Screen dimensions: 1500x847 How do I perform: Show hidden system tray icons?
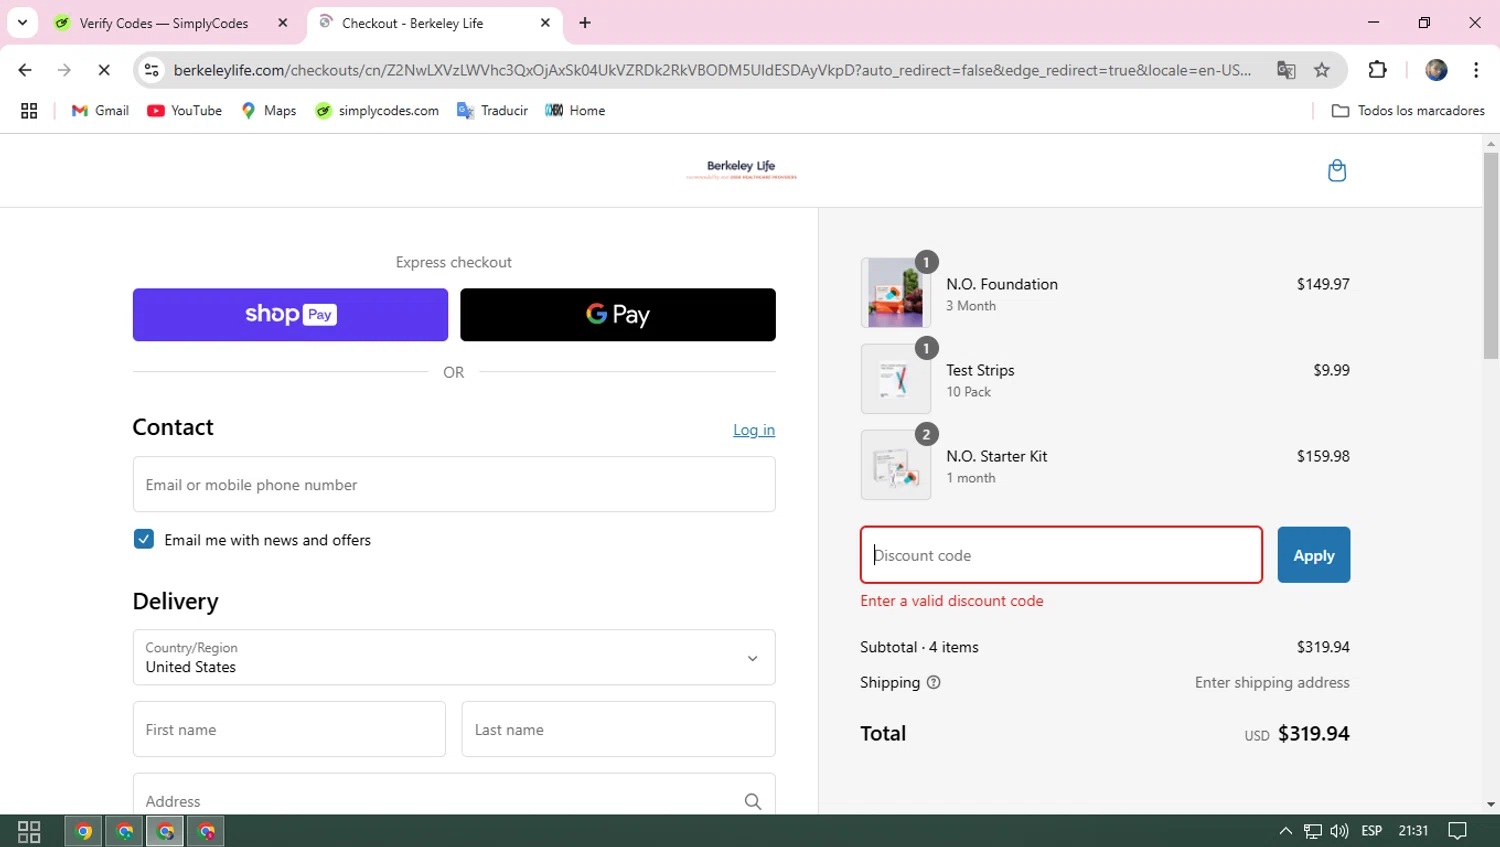pos(1285,831)
